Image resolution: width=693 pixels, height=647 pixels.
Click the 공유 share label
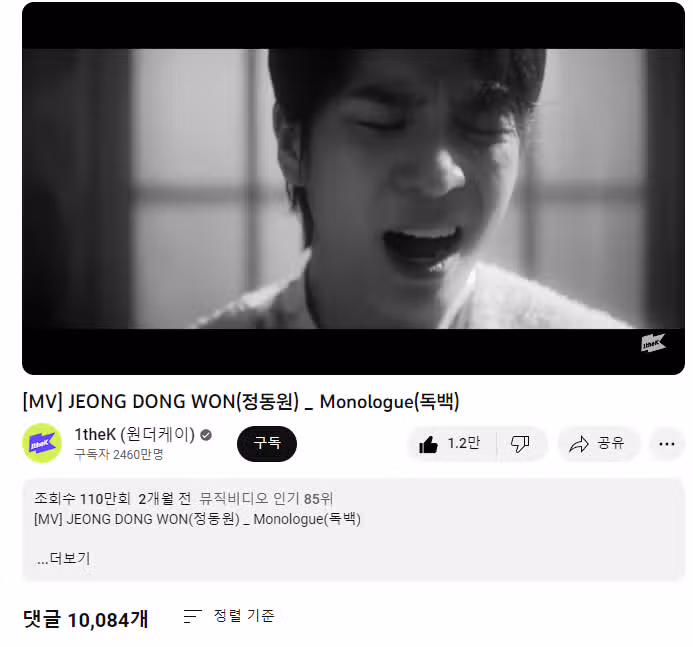611,443
